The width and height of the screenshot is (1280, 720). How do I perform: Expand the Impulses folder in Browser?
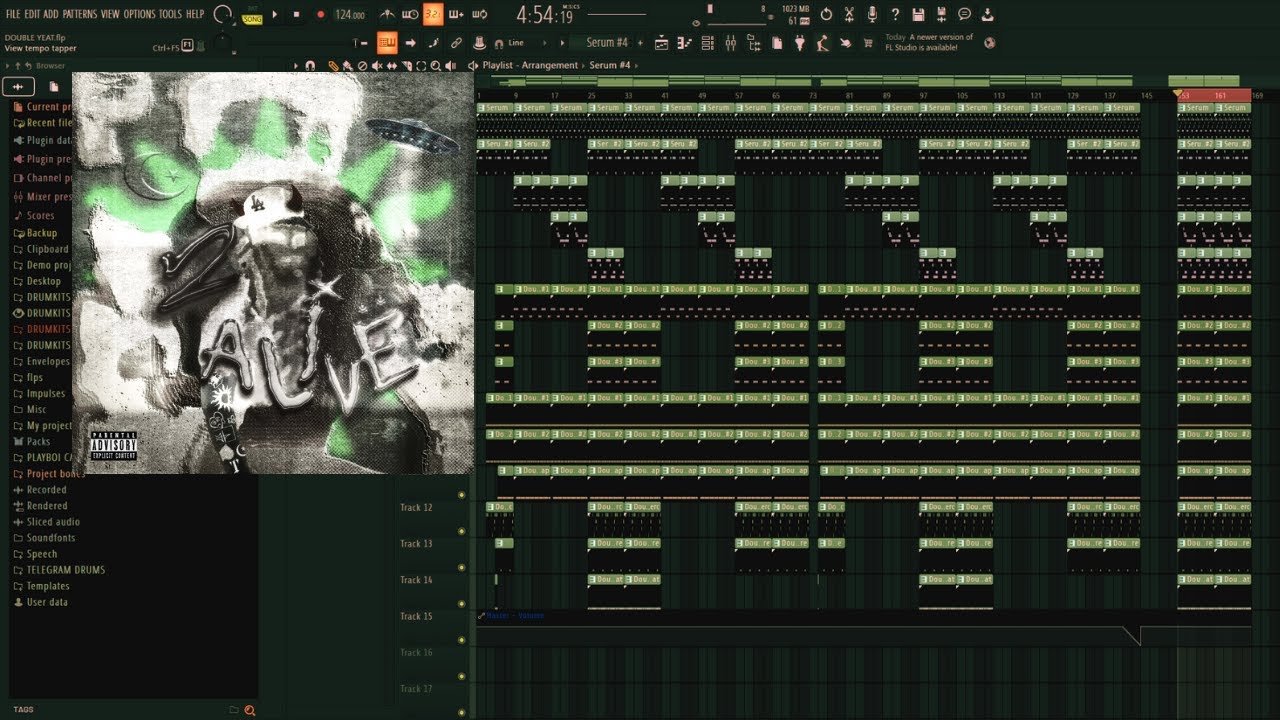click(45, 393)
